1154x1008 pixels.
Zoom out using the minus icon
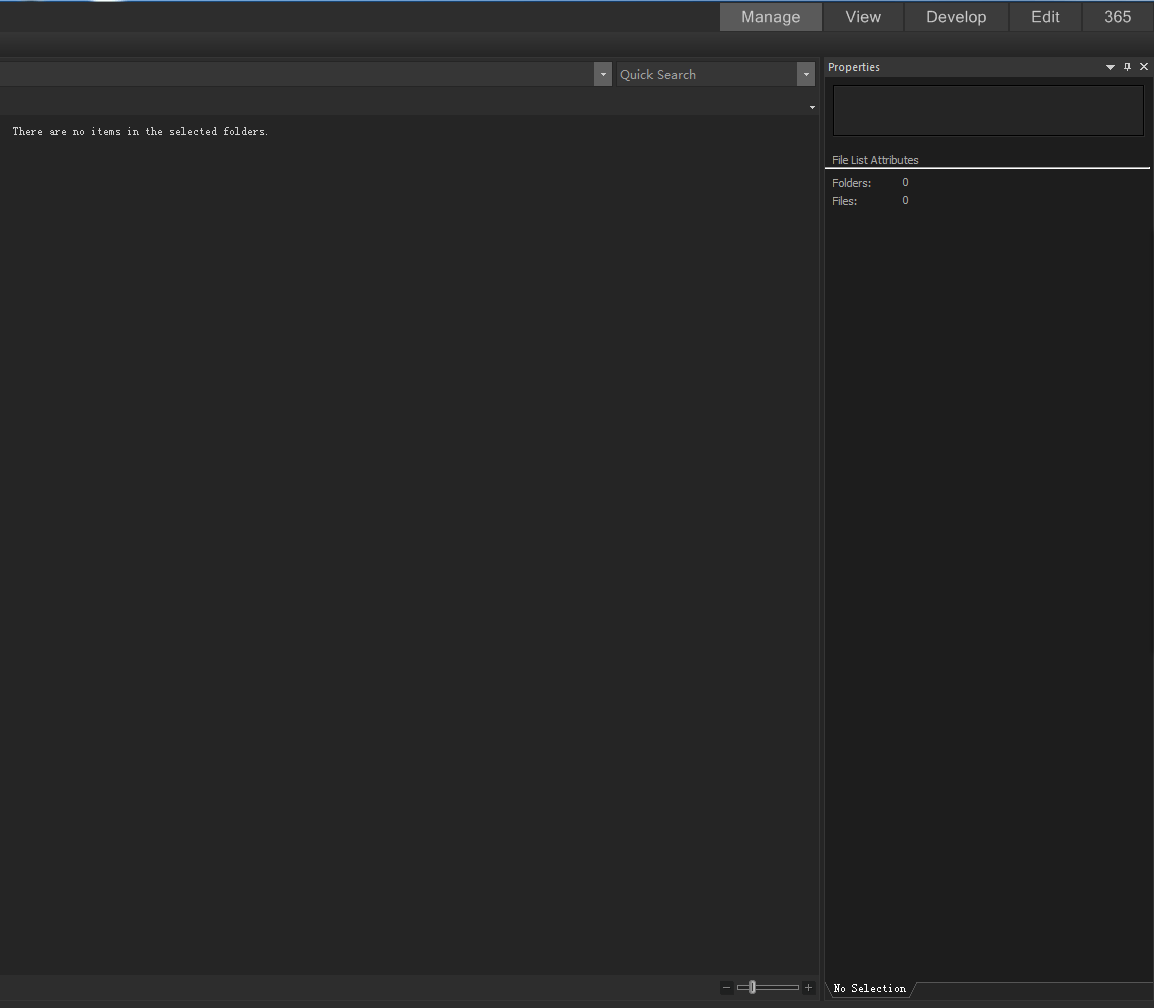pyautogui.click(x=726, y=987)
